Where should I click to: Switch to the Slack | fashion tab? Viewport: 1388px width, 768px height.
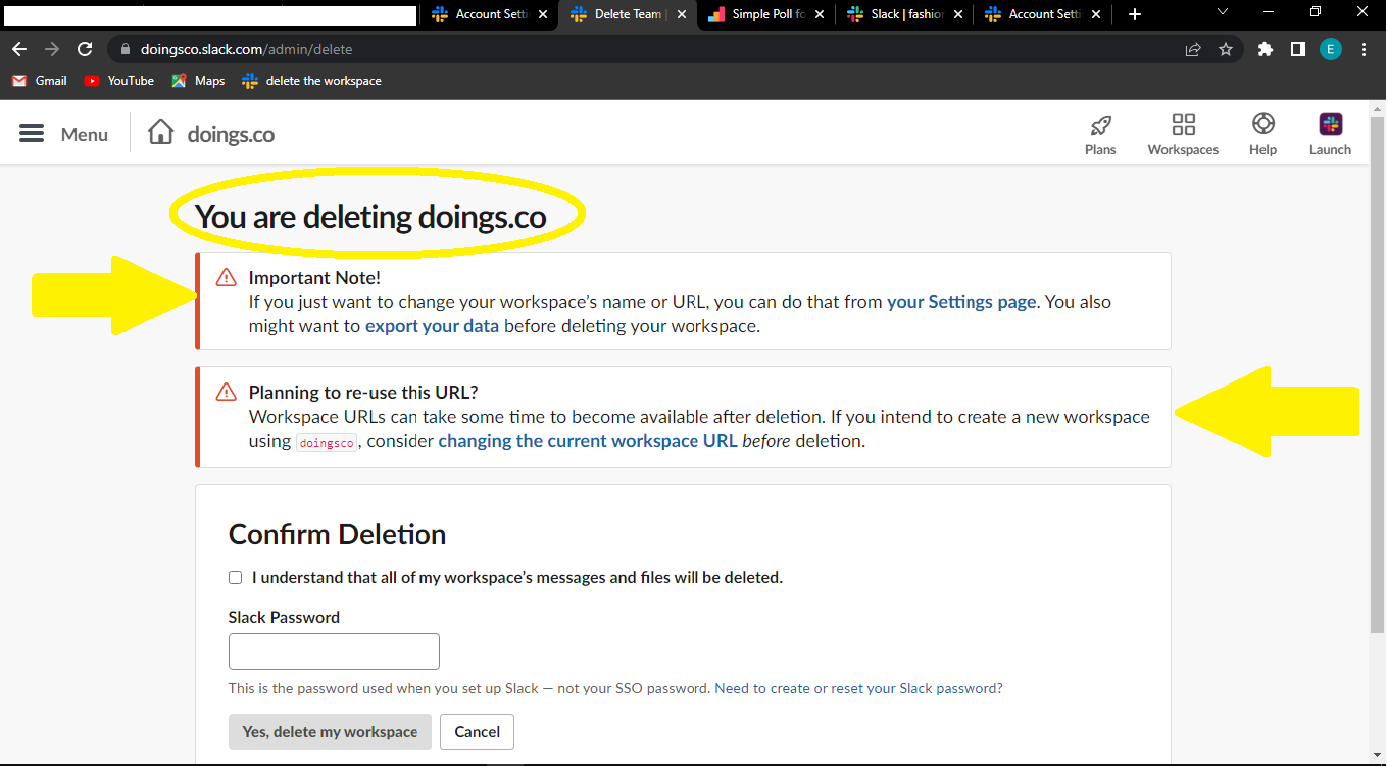[903, 14]
